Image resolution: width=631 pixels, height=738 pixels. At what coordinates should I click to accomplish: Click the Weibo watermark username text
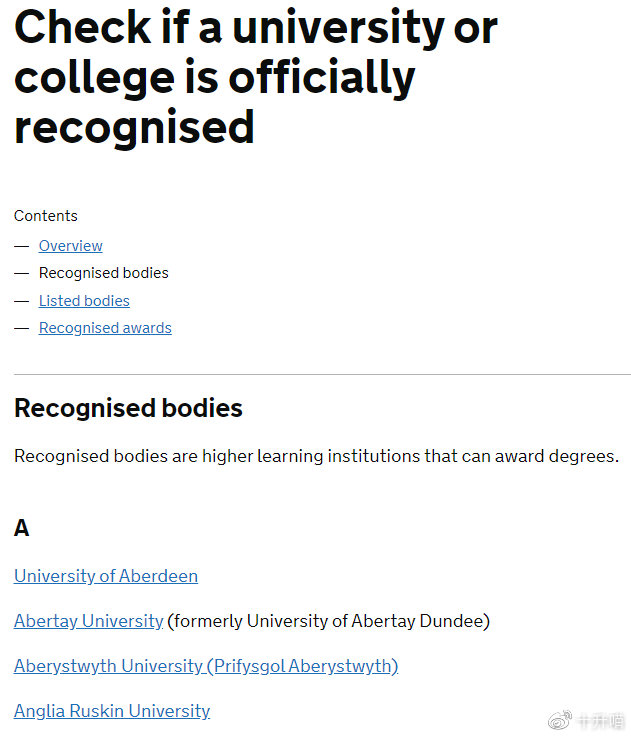pos(600,721)
